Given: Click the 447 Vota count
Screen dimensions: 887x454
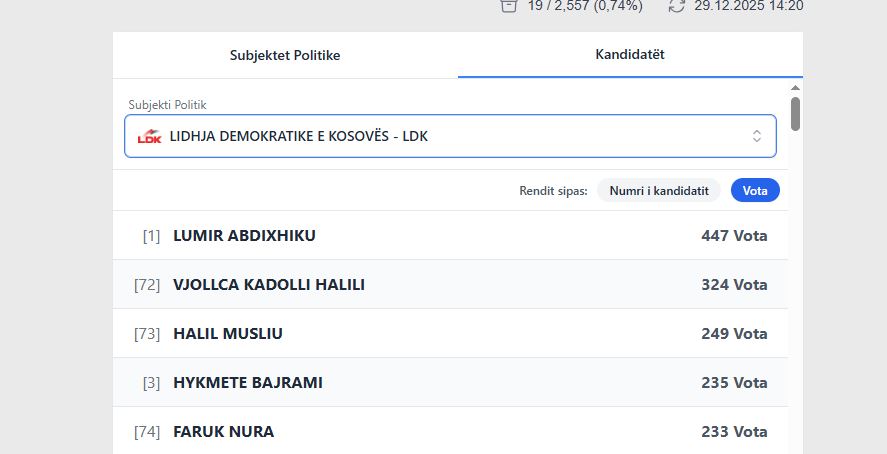Looking at the screenshot, I should click(x=734, y=236).
